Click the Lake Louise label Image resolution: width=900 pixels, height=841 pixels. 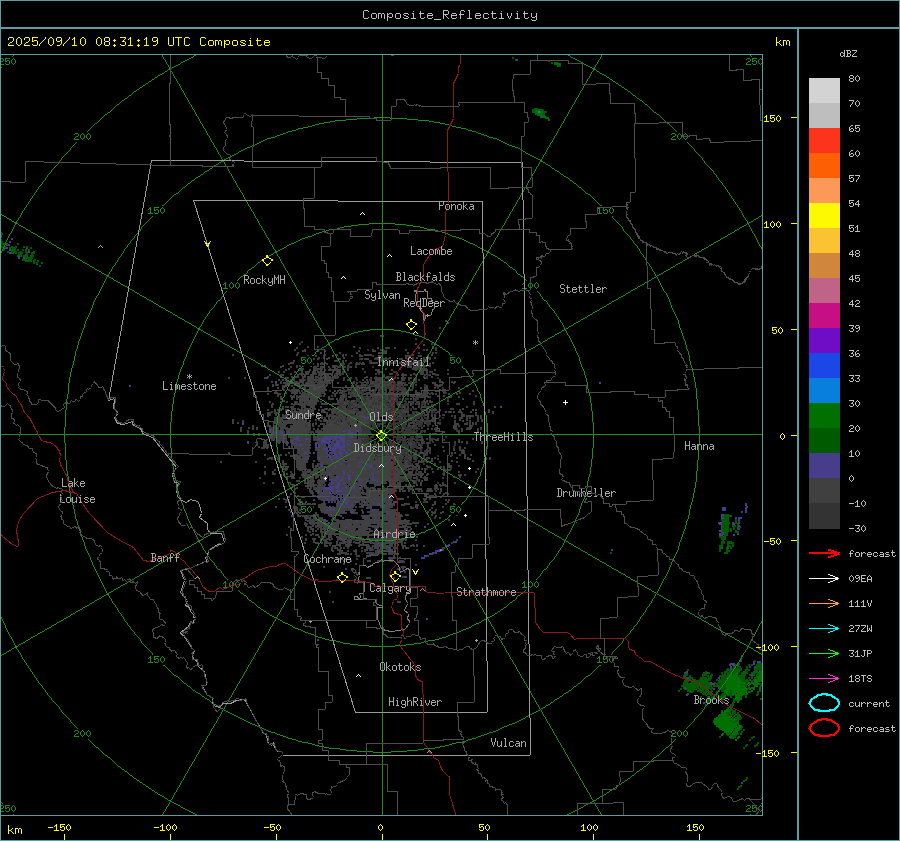pos(77,491)
